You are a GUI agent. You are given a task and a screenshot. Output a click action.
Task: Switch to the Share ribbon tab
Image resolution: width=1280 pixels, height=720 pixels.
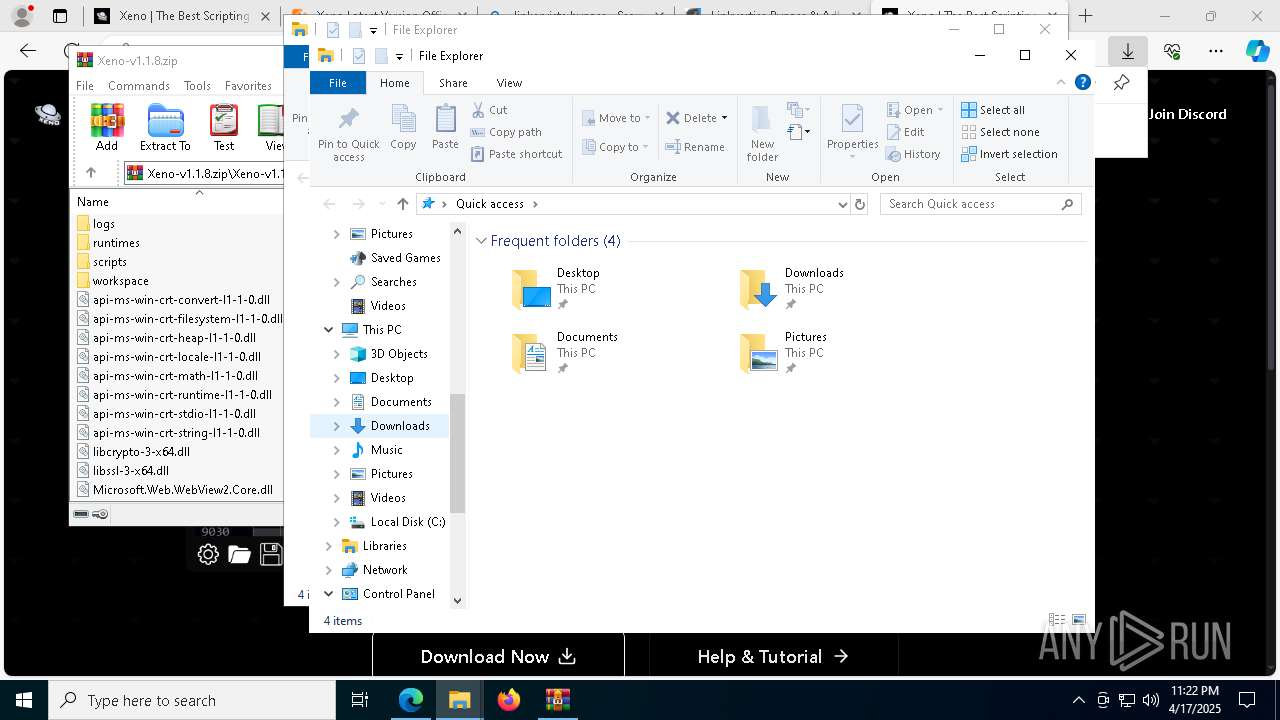click(x=453, y=83)
